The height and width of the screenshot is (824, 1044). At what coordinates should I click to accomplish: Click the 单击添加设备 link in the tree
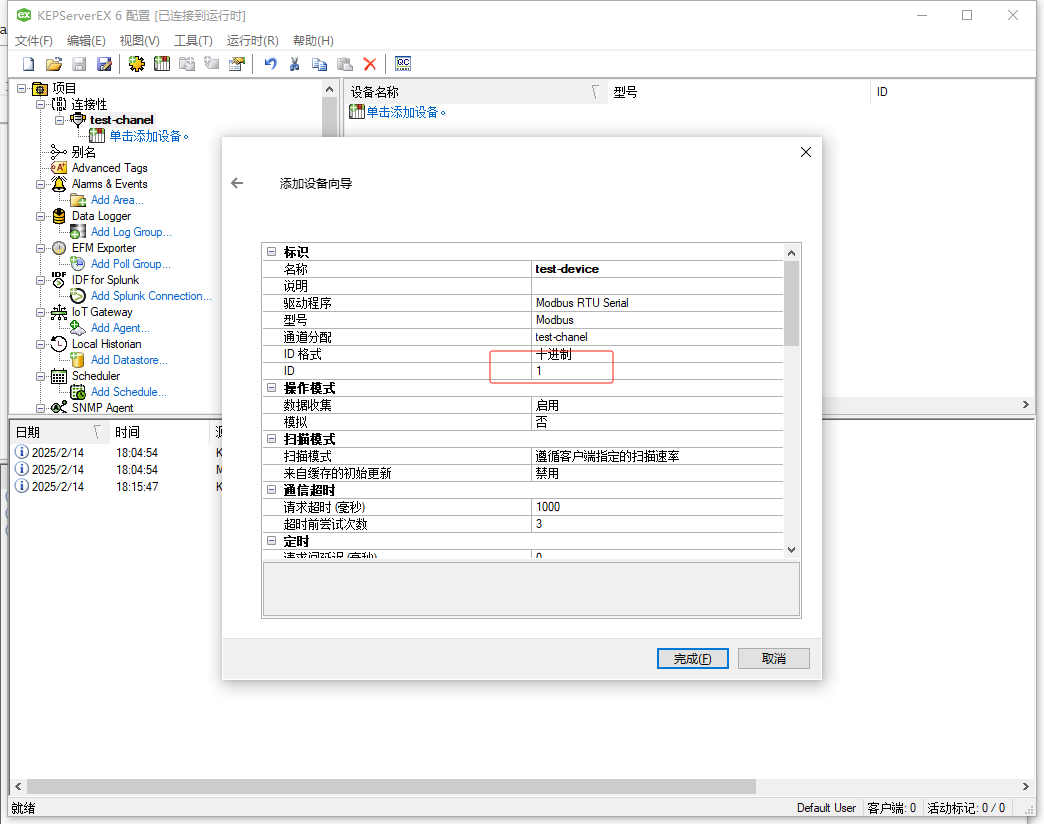[148, 136]
